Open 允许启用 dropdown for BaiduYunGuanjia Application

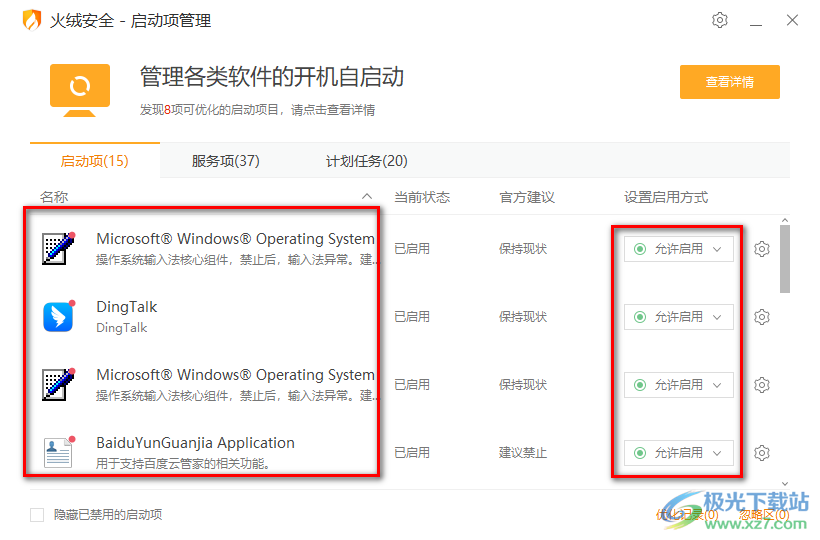pos(678,453)
